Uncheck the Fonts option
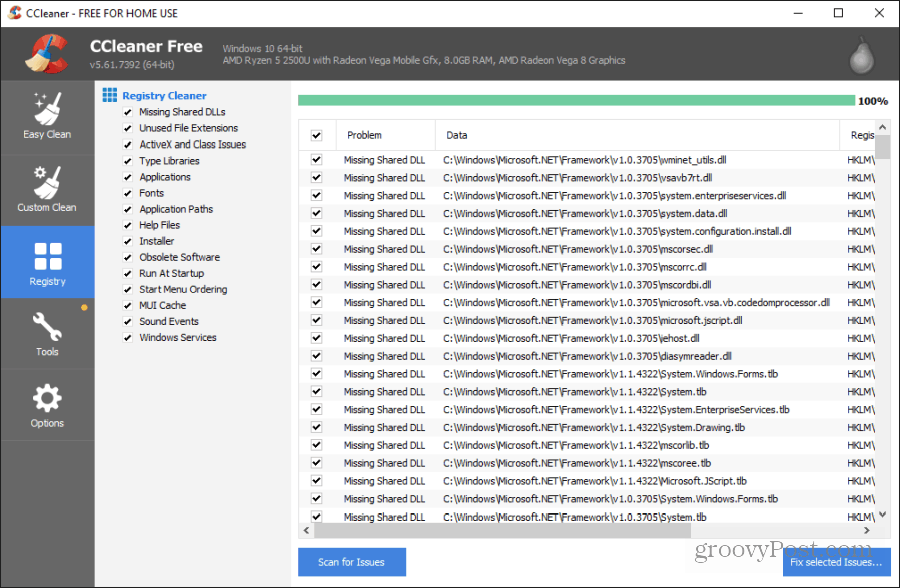The width and height of the screenshot is (900, 588). [x=128, y=193]
